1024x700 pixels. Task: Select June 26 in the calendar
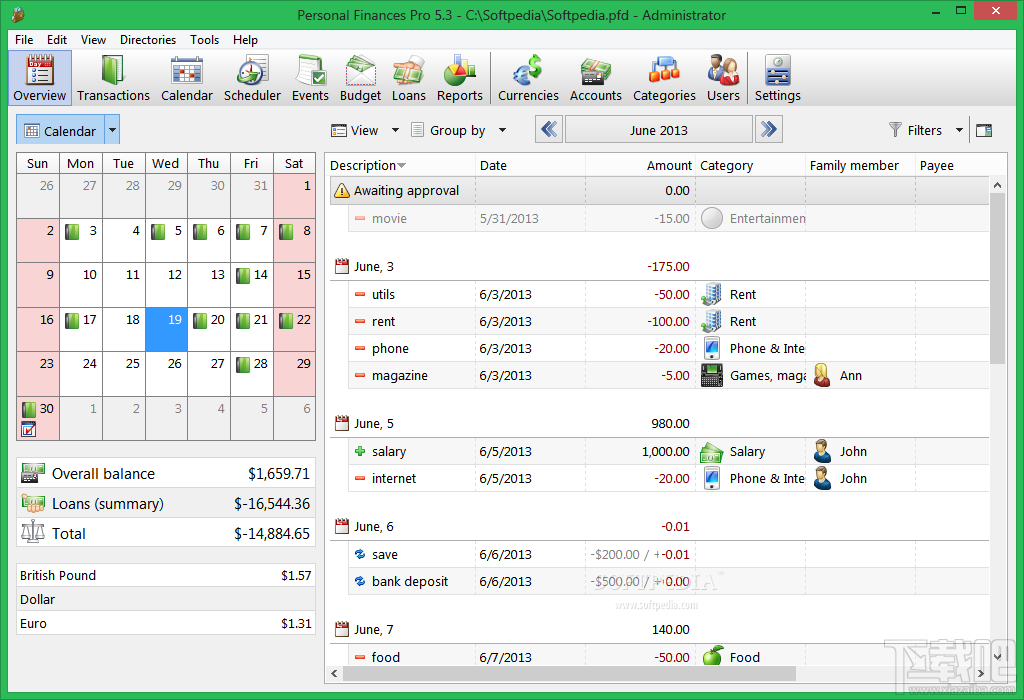[167, 374]
